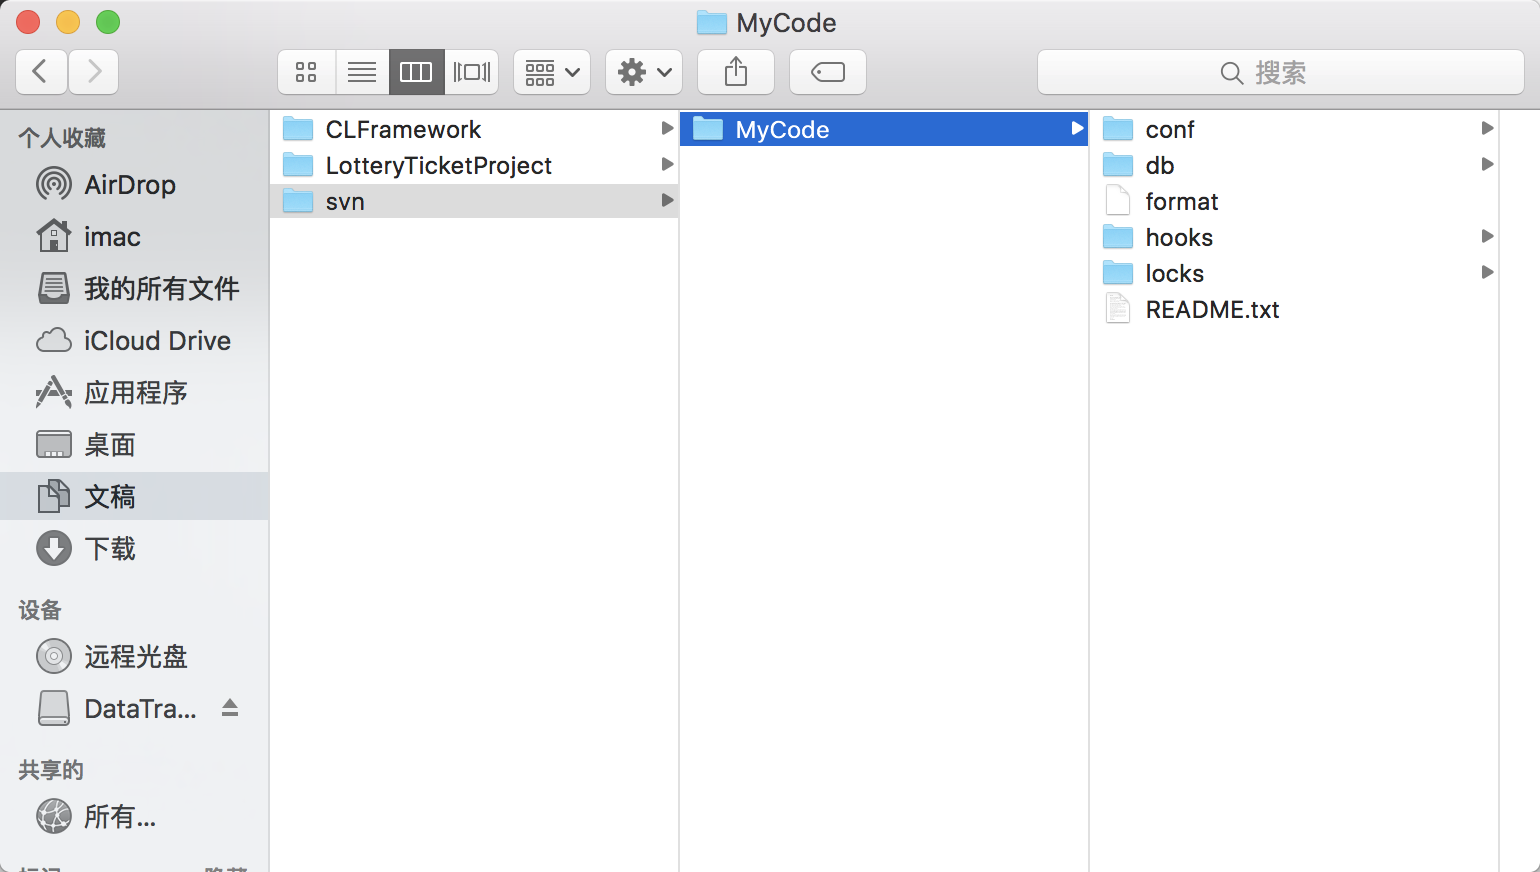Expand MyCode folder arrow
The image size is (1540, 872).
(1077, 129)
